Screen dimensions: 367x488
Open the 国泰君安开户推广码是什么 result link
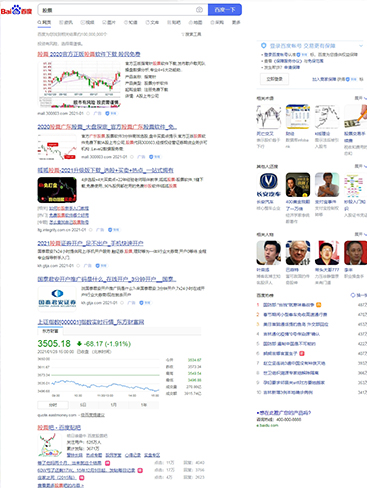coord(107,279)
